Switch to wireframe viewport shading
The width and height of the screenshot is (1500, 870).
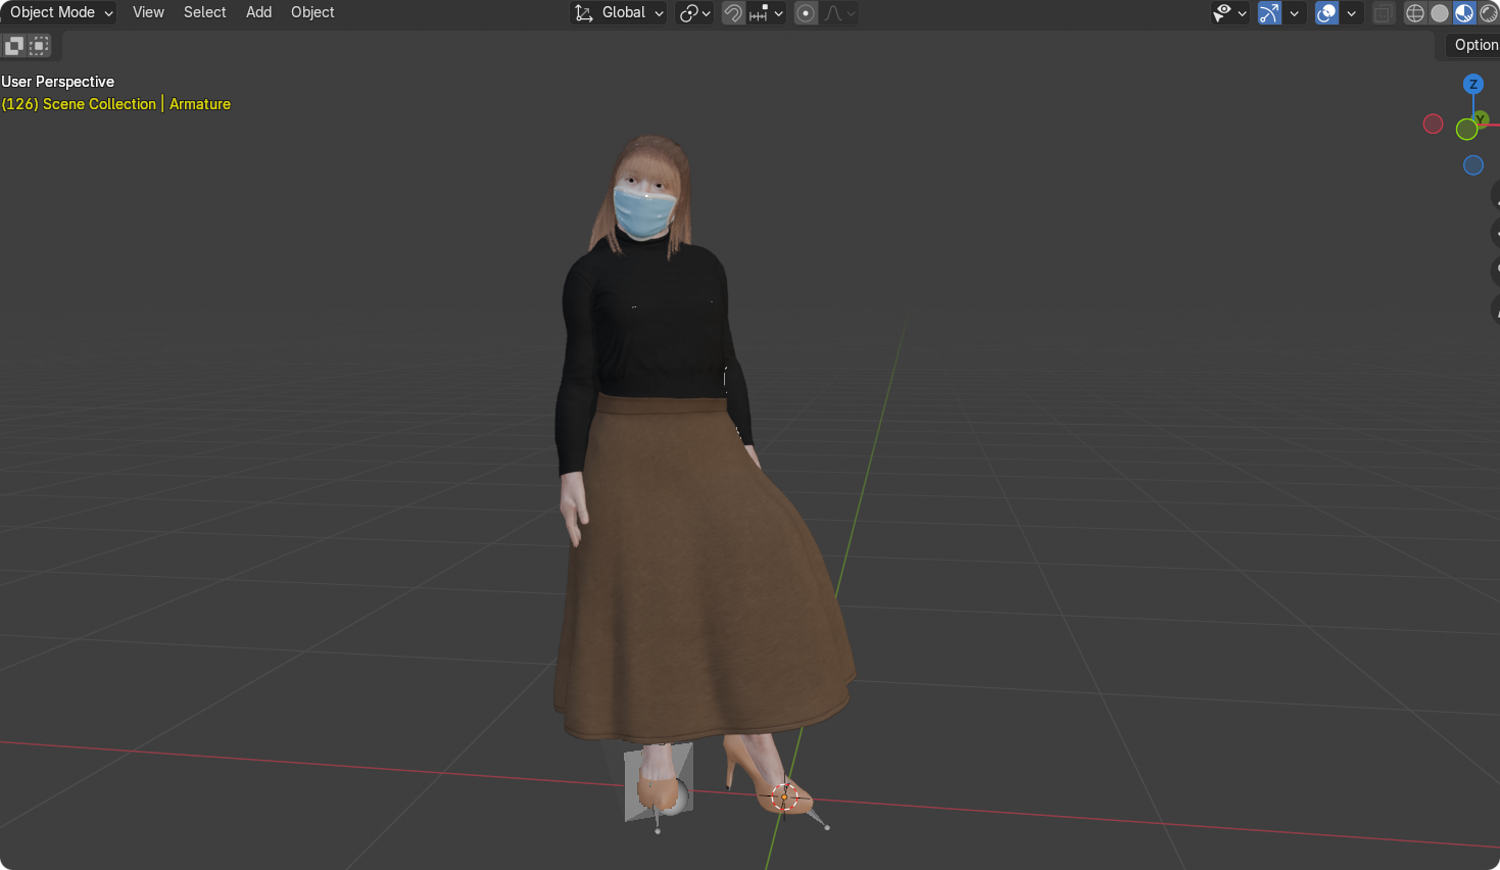pyautogui.click(x=1415, y=13)
